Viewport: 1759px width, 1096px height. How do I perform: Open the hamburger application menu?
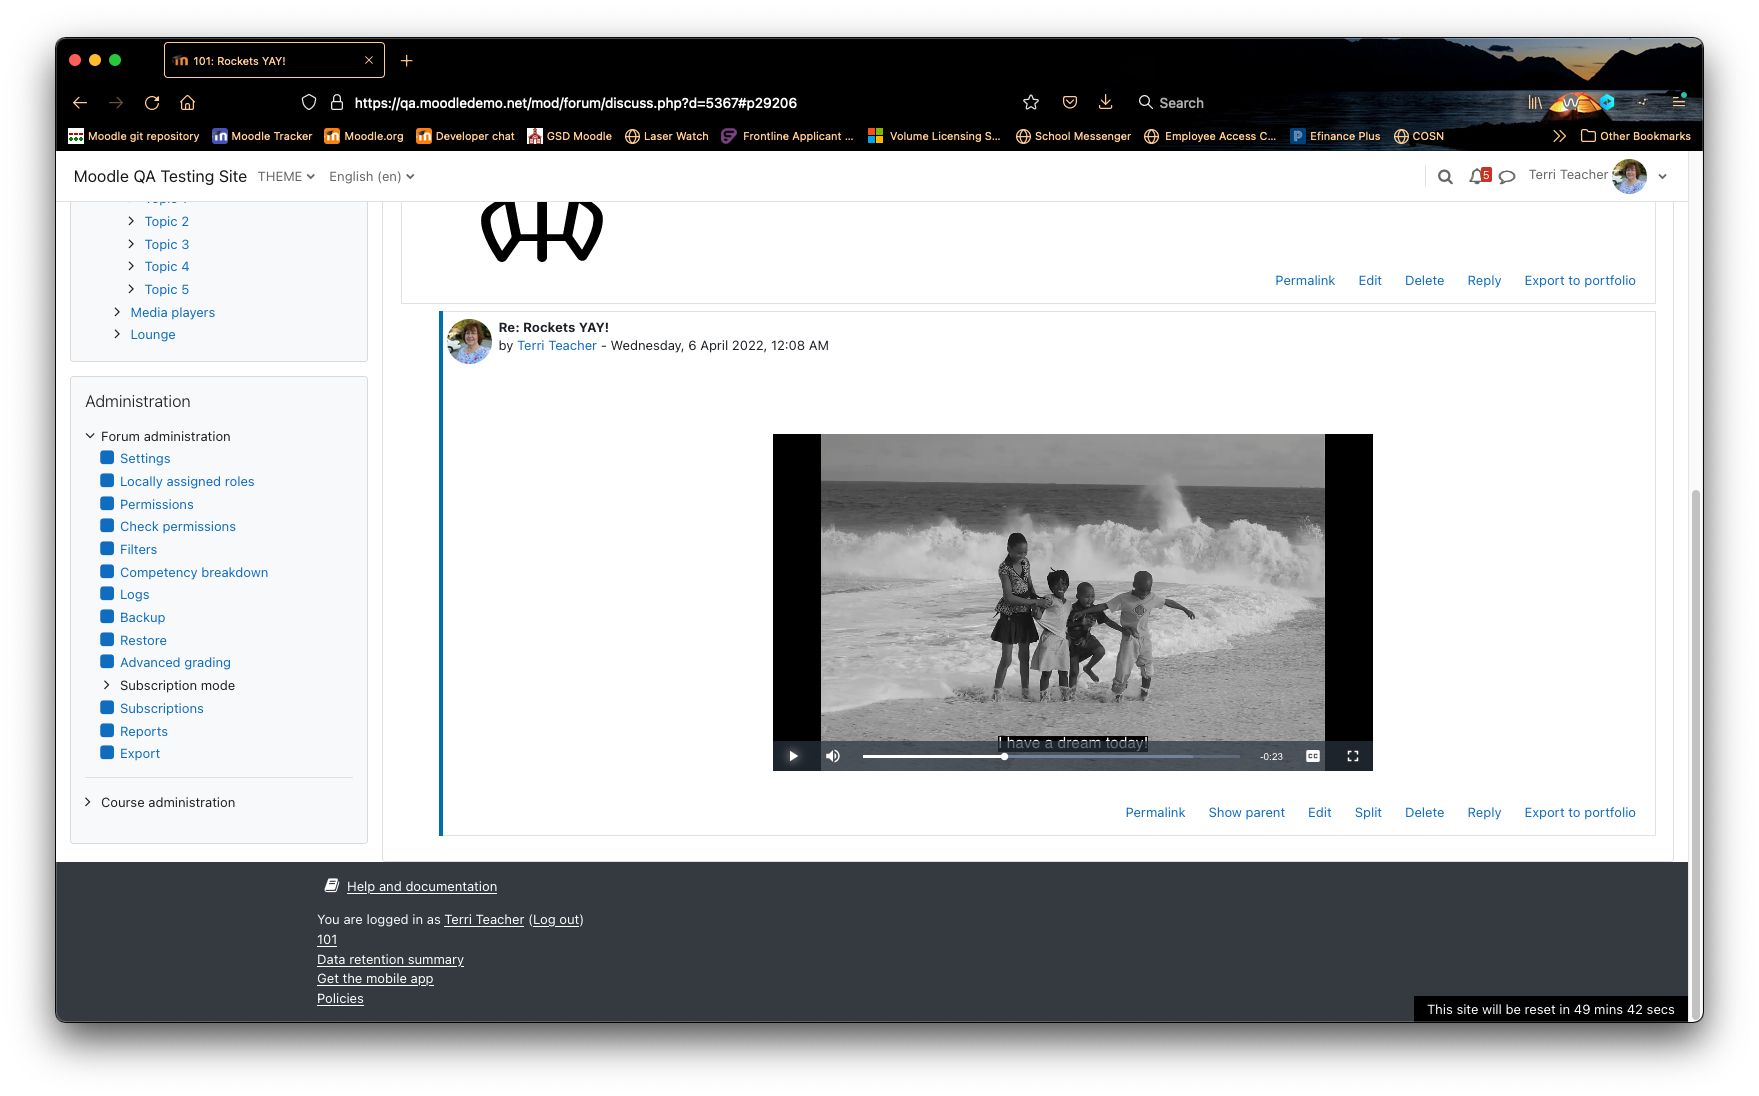click(1679, 102)
